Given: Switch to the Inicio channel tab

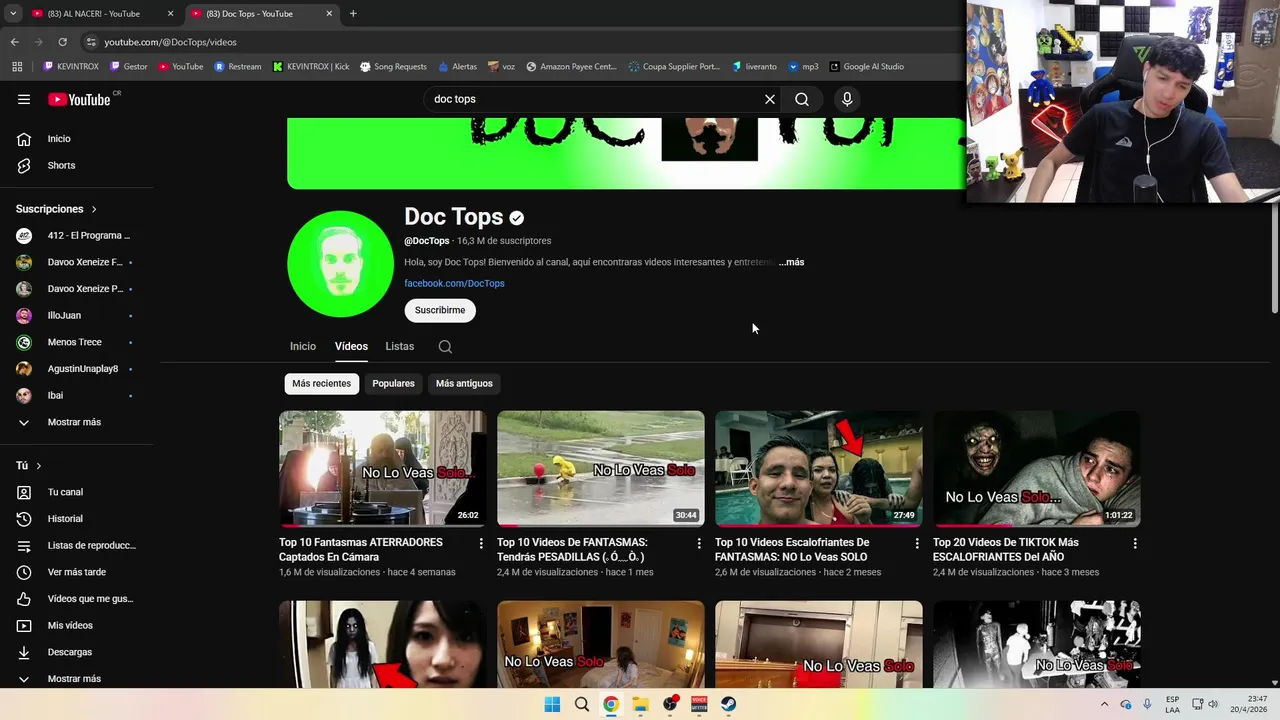Looking at the screenshot, I should tap(303, 346).
